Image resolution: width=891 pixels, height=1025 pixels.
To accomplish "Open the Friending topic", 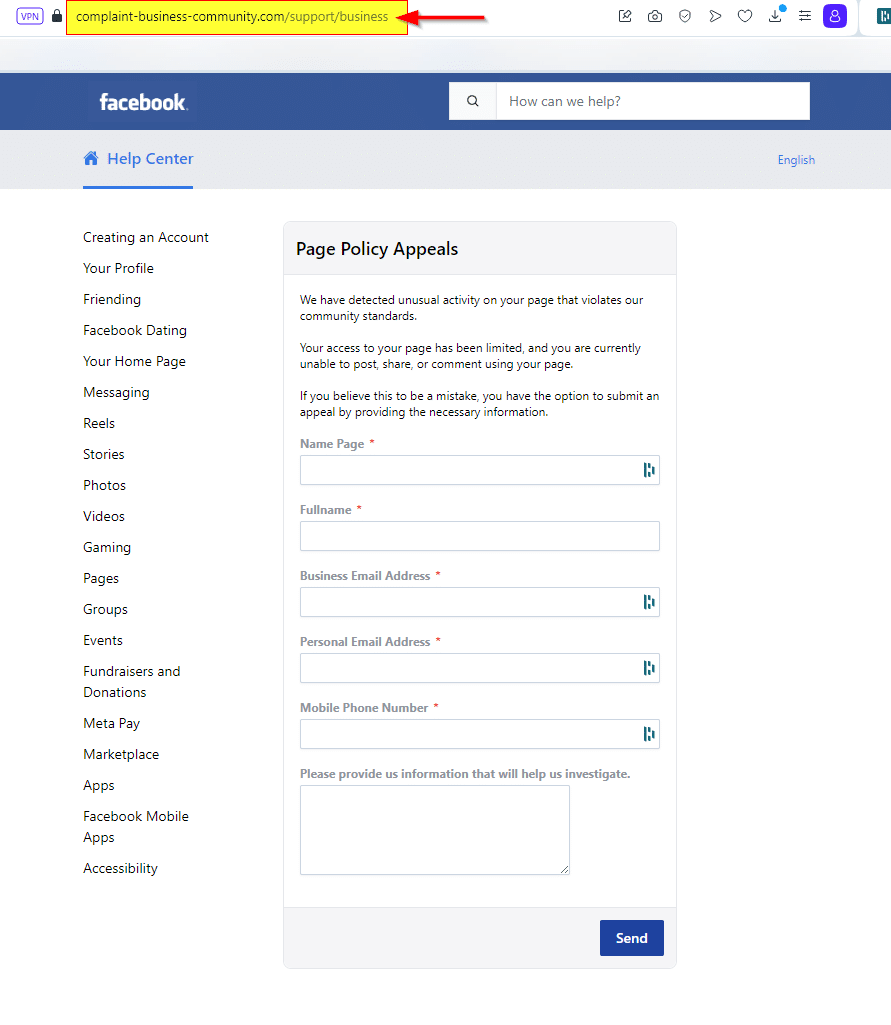I will tap(112, 299).
